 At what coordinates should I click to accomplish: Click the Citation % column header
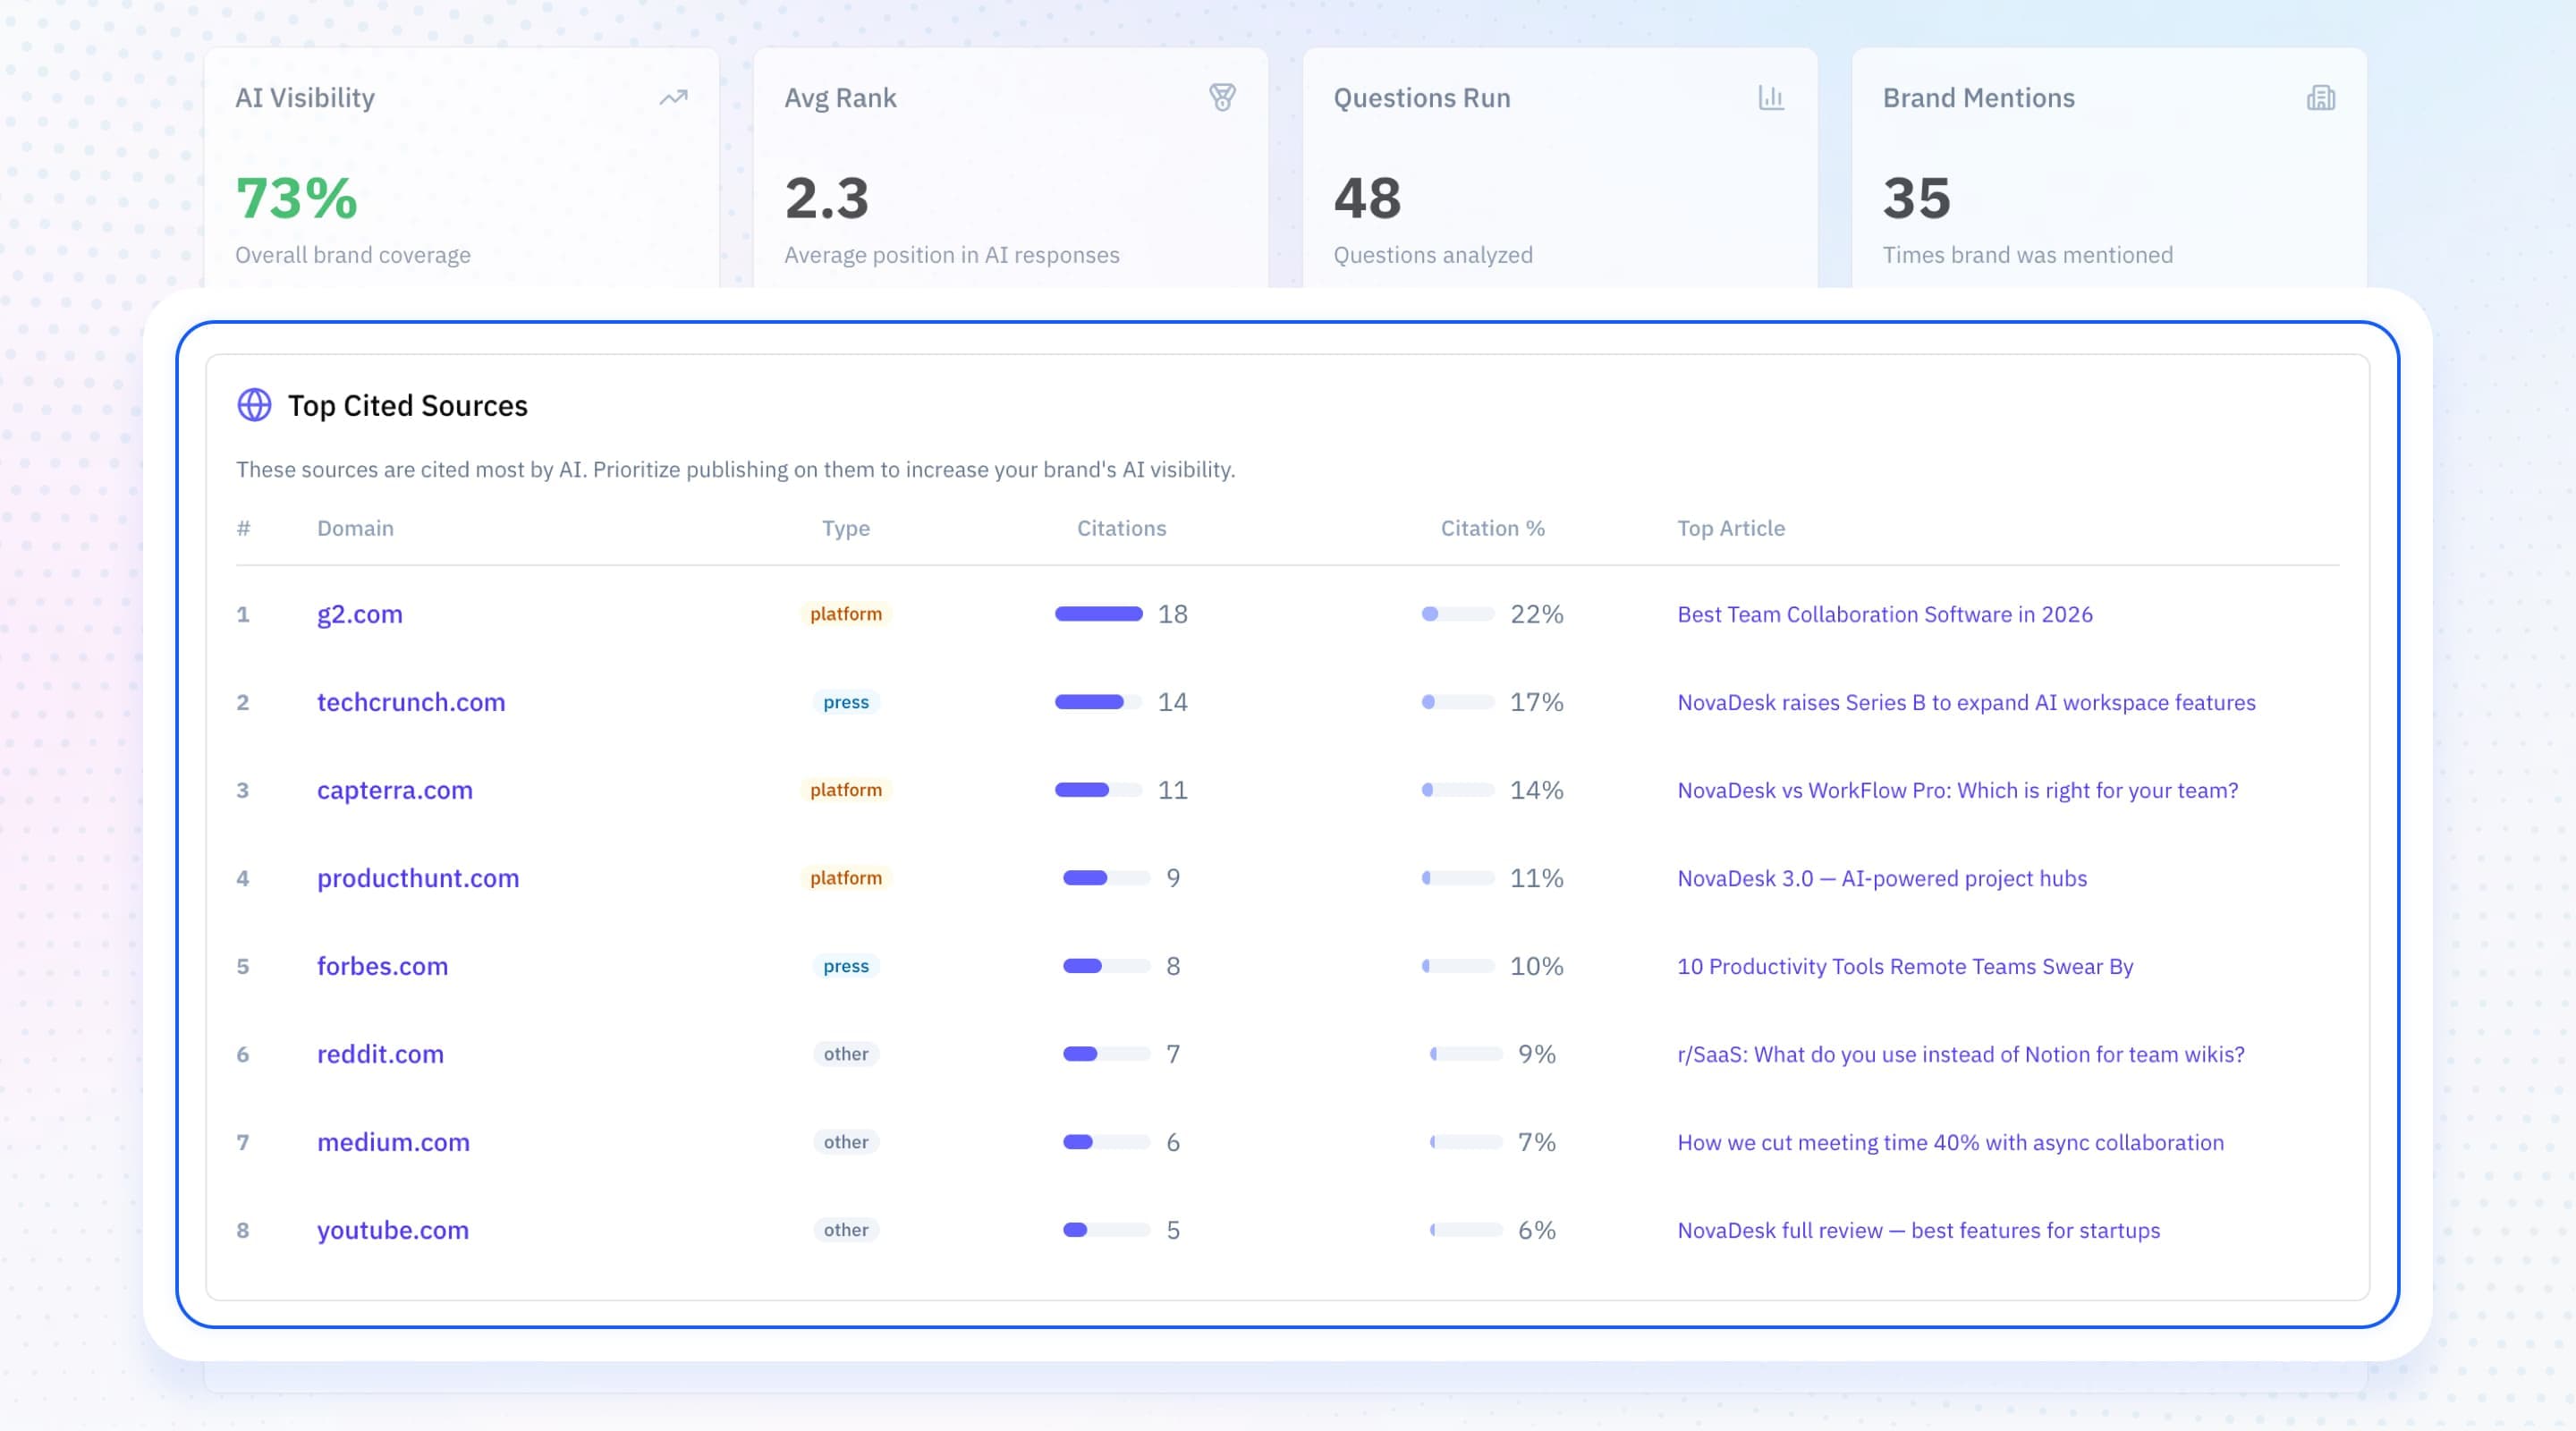coord(1492,528)
